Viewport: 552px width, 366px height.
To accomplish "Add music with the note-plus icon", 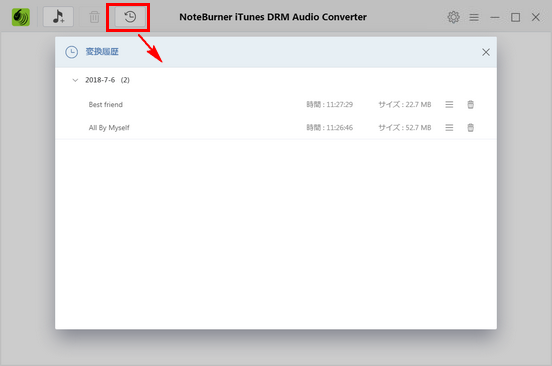I will (58, 17).
